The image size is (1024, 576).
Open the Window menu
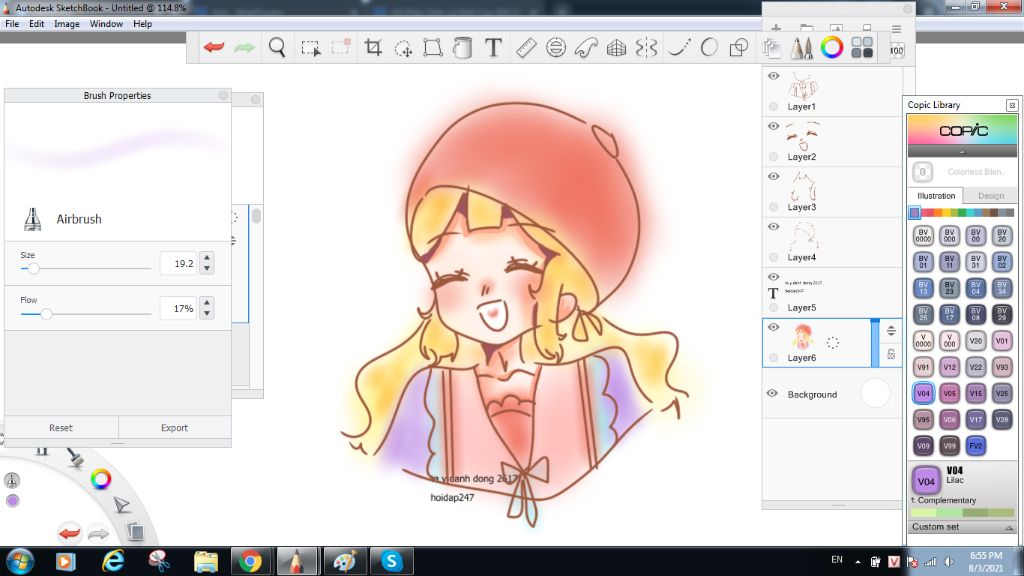[106, 24]
